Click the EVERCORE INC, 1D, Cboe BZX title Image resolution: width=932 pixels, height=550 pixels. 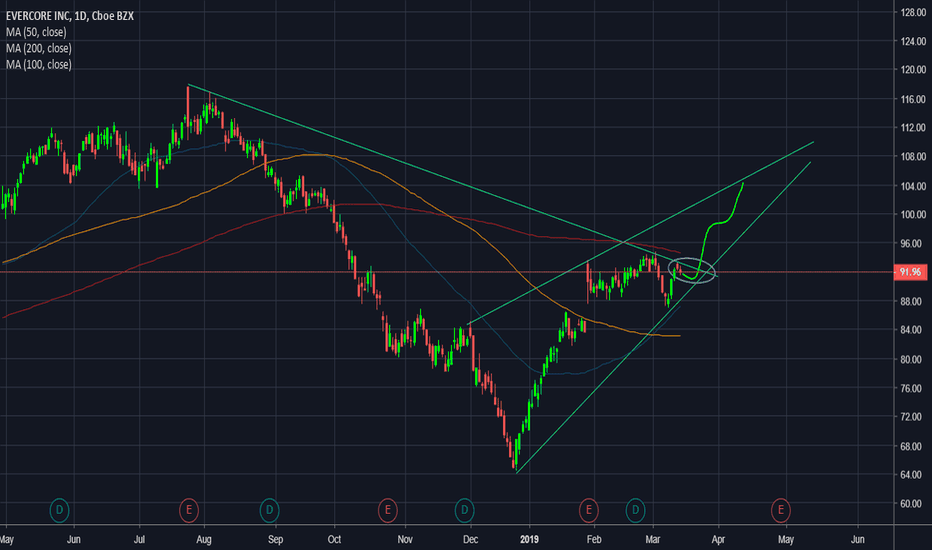(x=70, y=16)
